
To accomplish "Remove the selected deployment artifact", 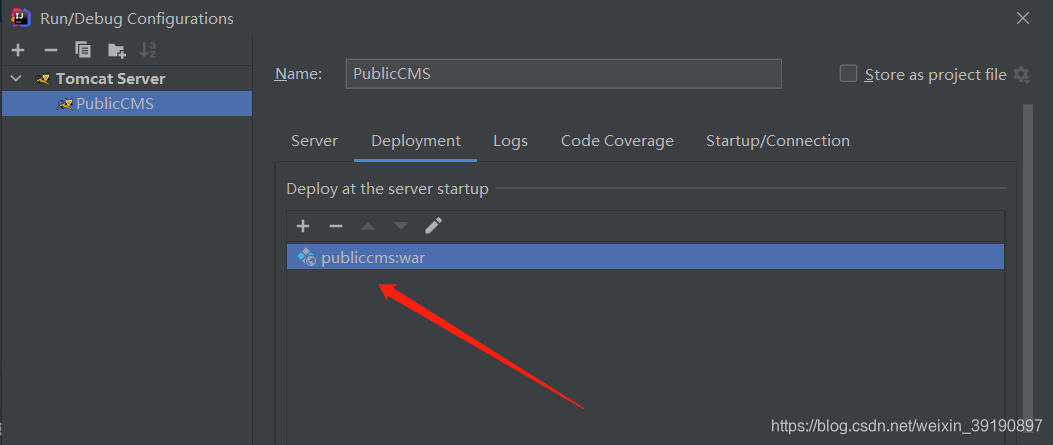I will [336, 226].
